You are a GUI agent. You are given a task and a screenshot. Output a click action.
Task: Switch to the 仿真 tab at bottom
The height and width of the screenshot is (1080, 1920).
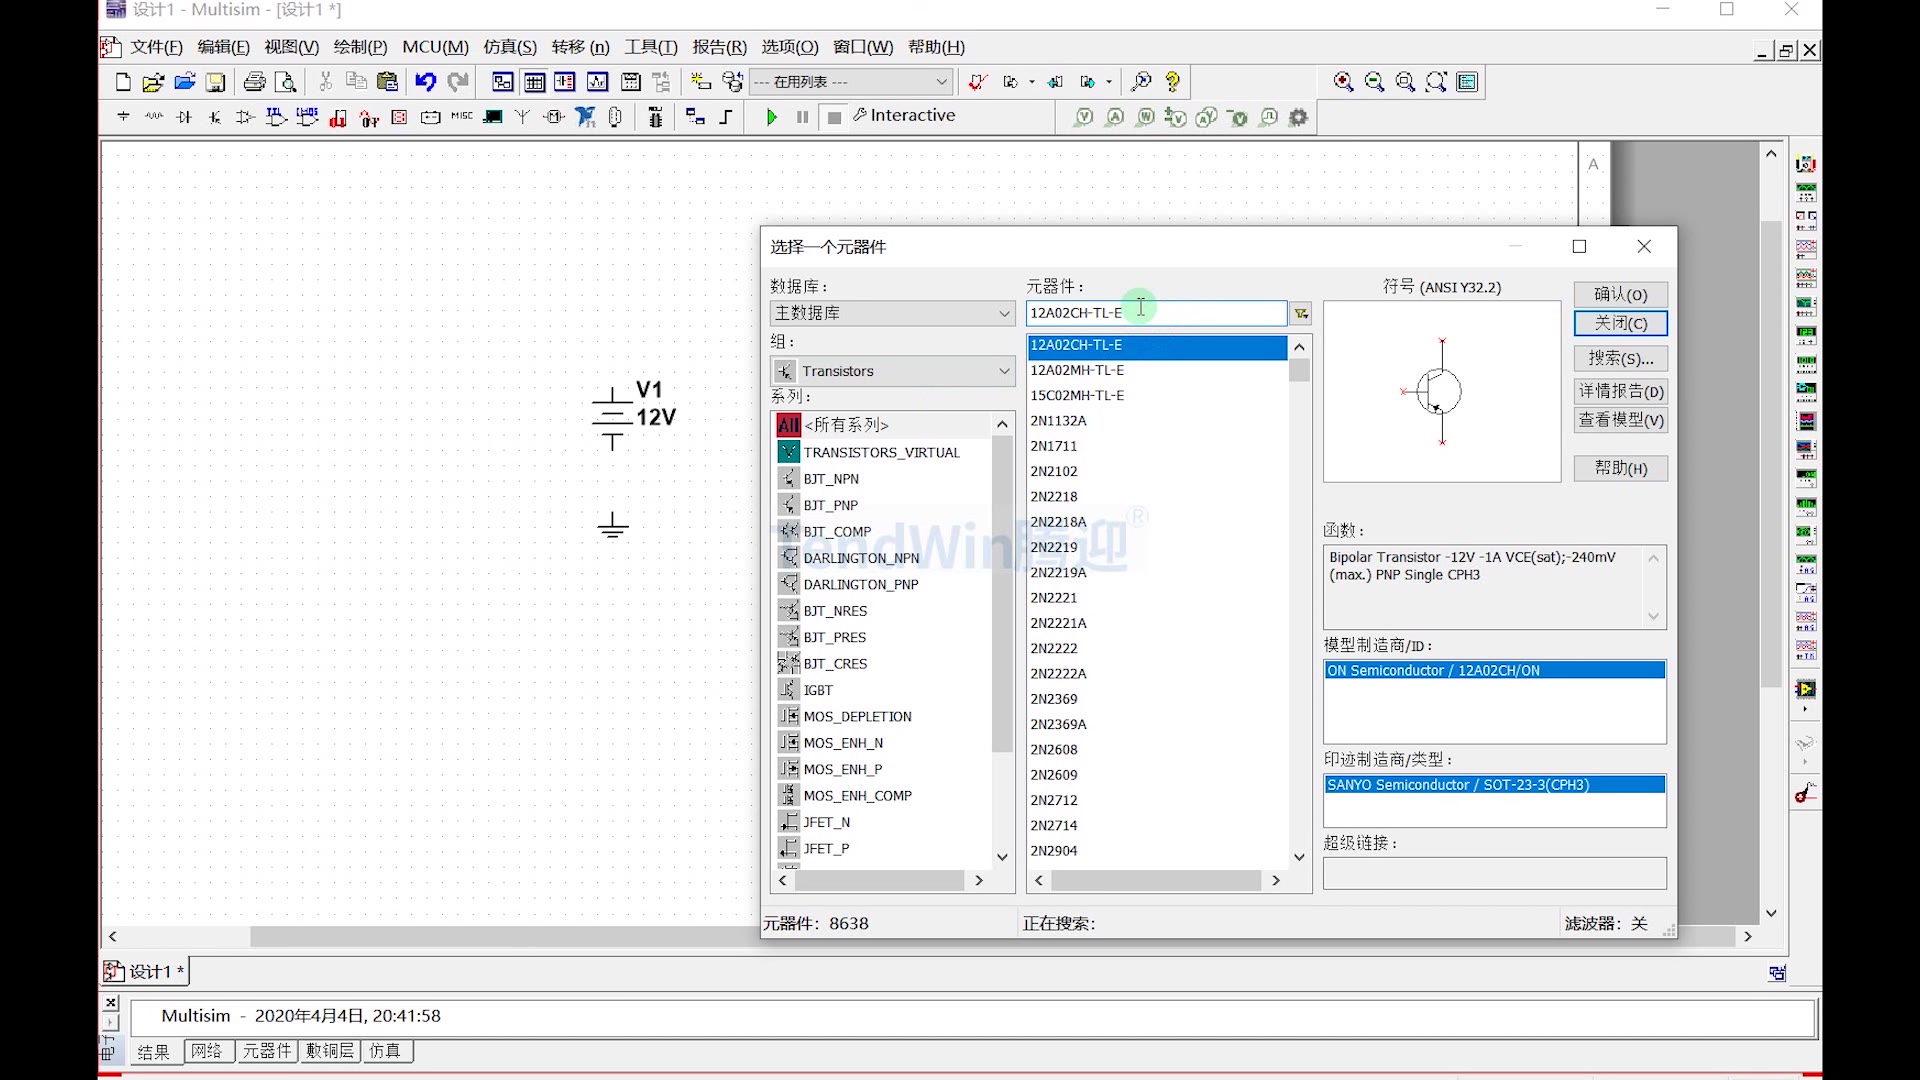tap(385, 1051)
